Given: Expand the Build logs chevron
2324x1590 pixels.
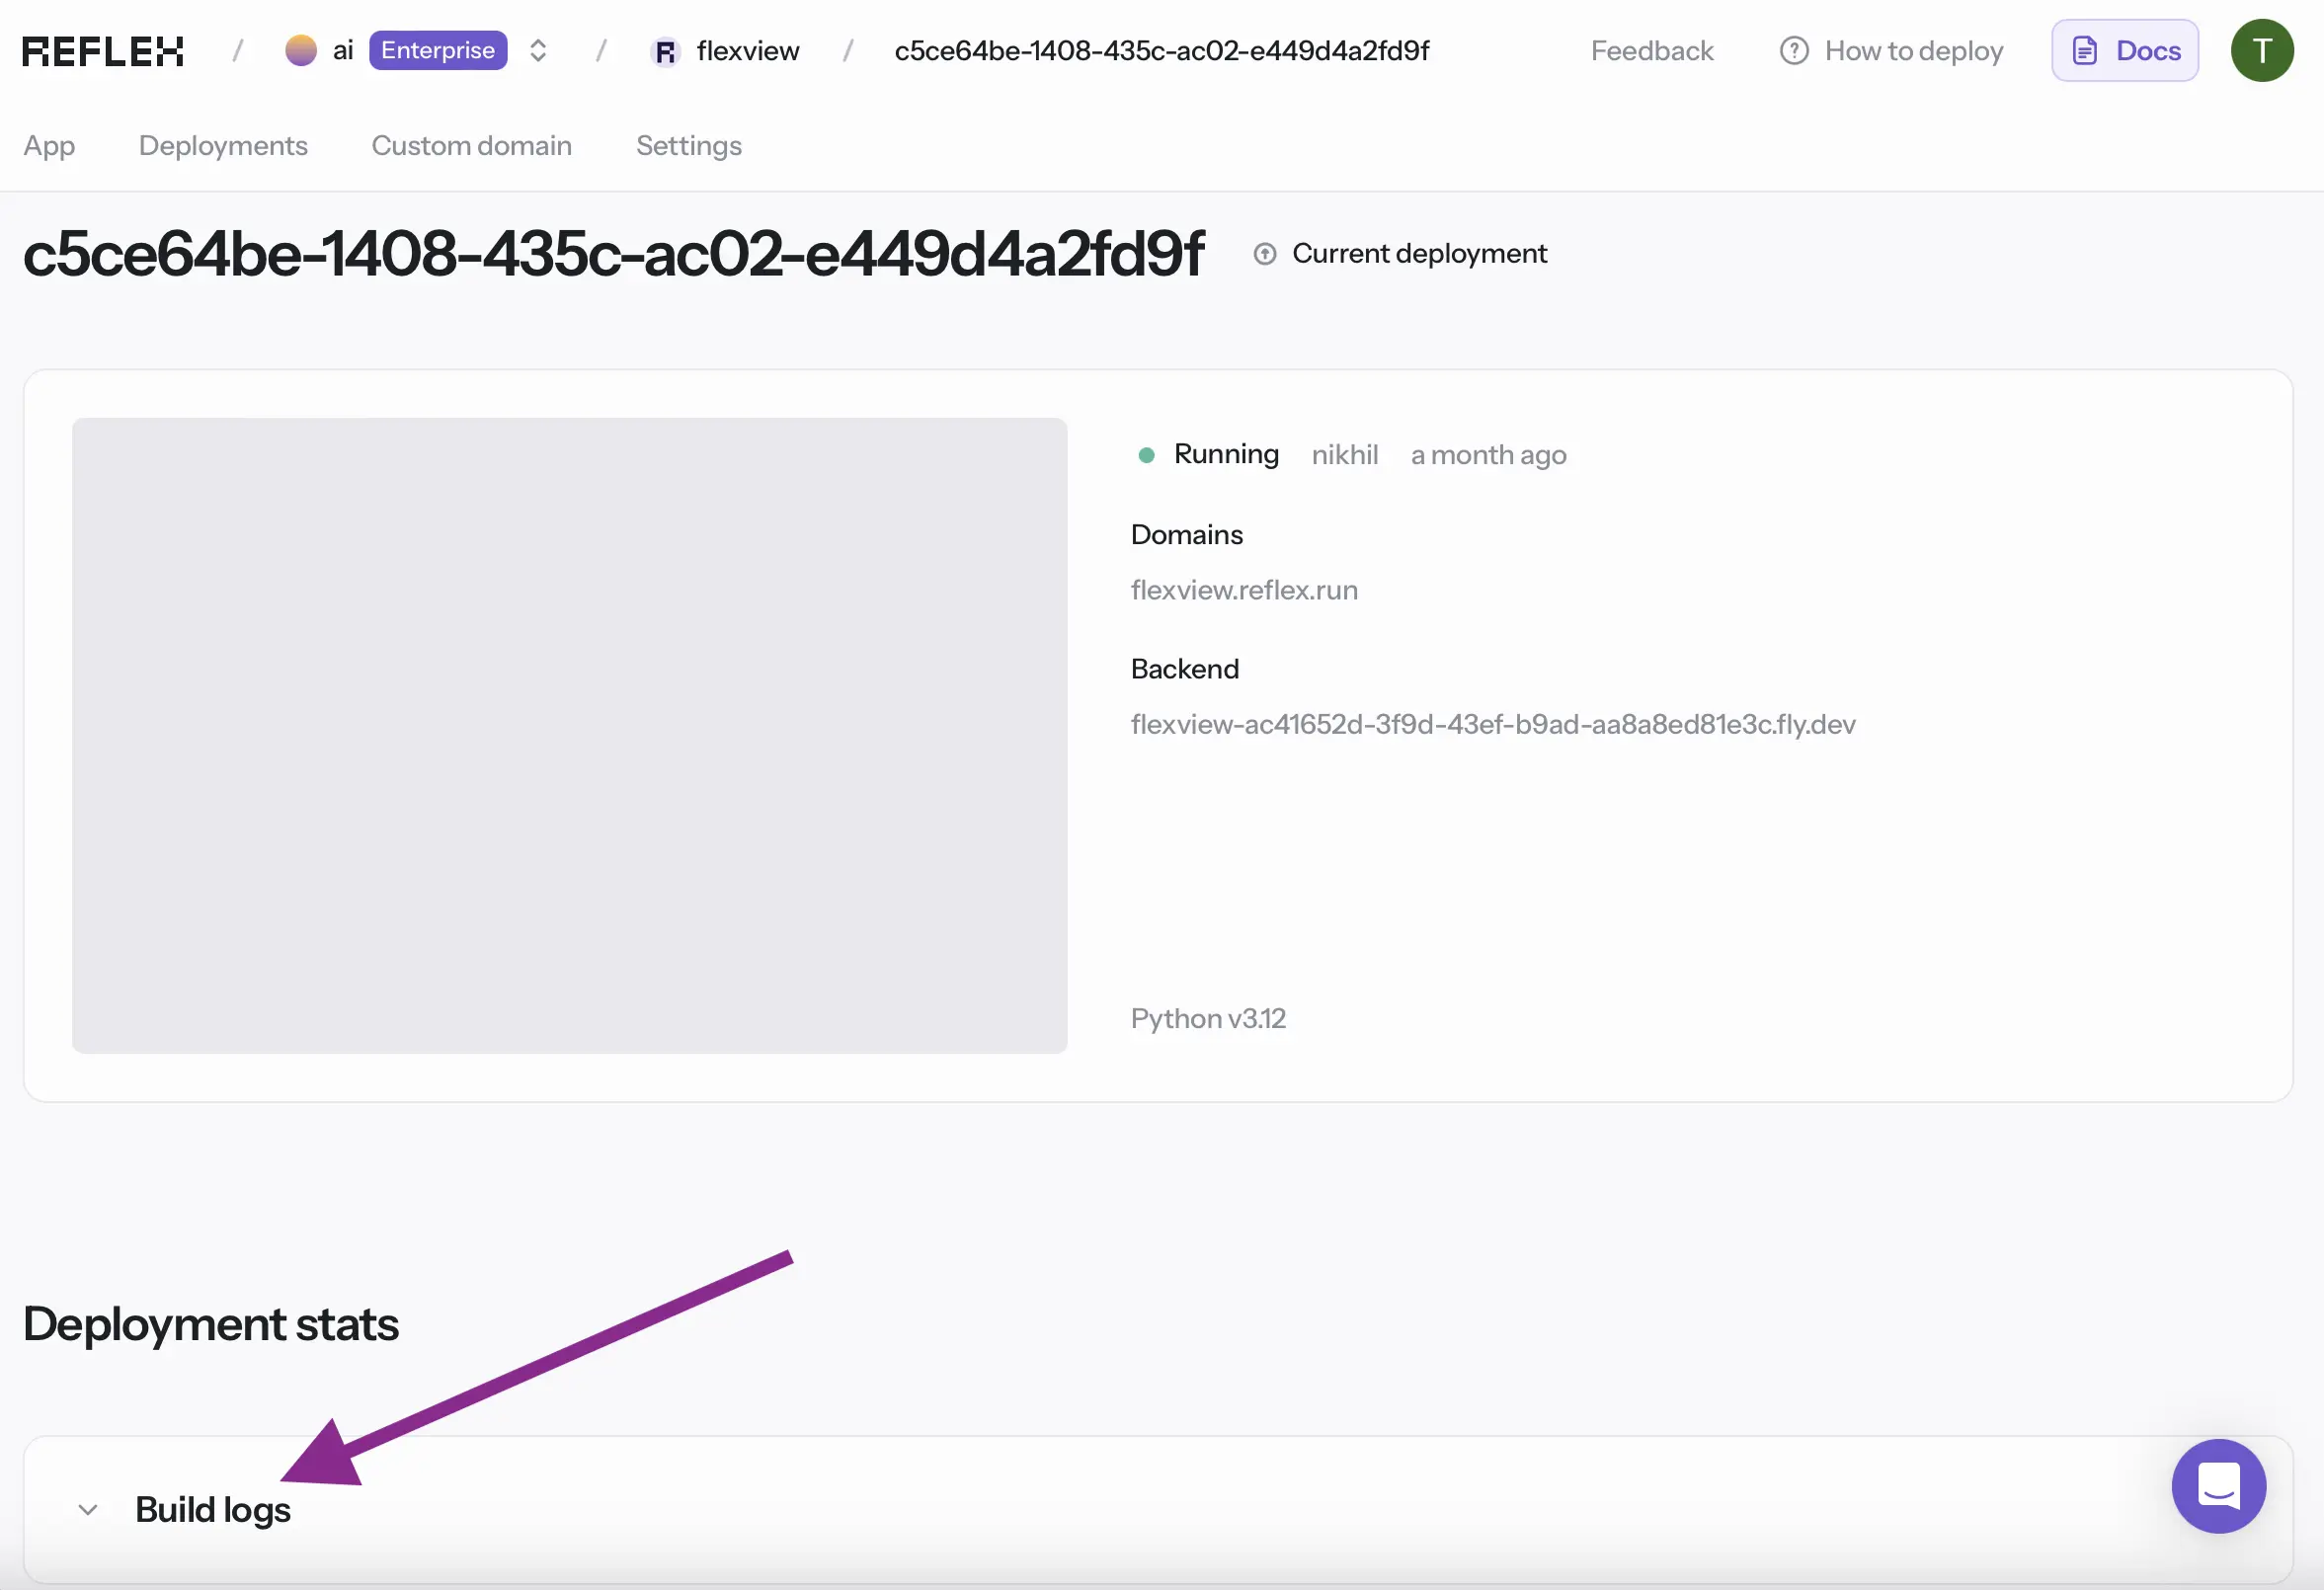Looking at the screenshot, I should pyautogui.click(x=88, y=1509).
